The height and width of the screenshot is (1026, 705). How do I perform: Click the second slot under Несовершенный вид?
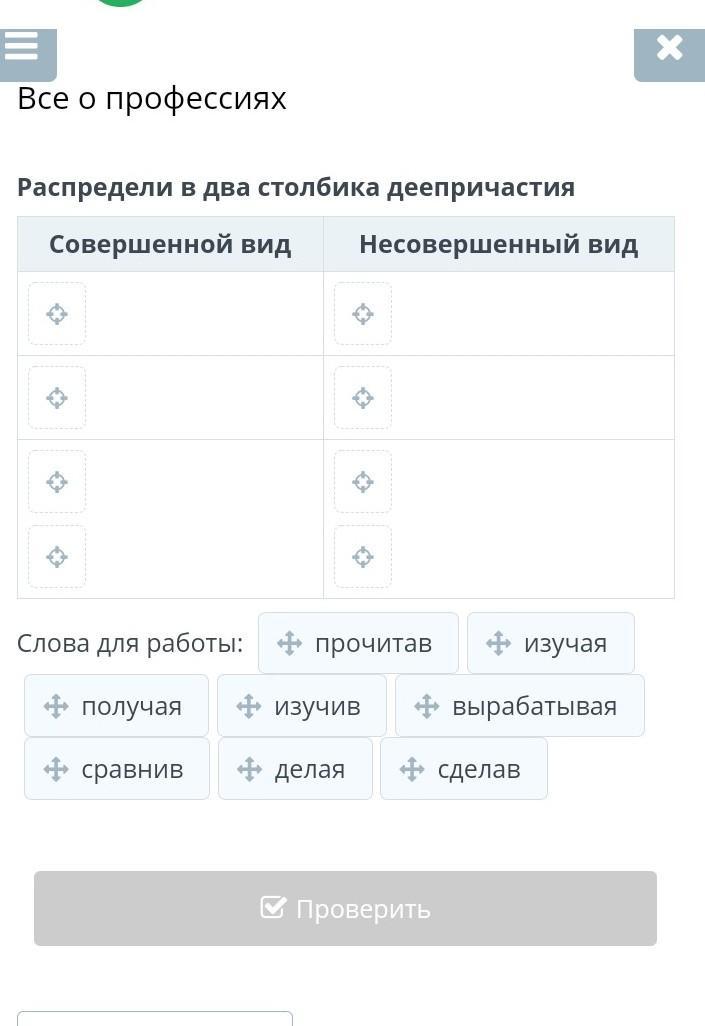pyautogui.click(x=363, y=398)
